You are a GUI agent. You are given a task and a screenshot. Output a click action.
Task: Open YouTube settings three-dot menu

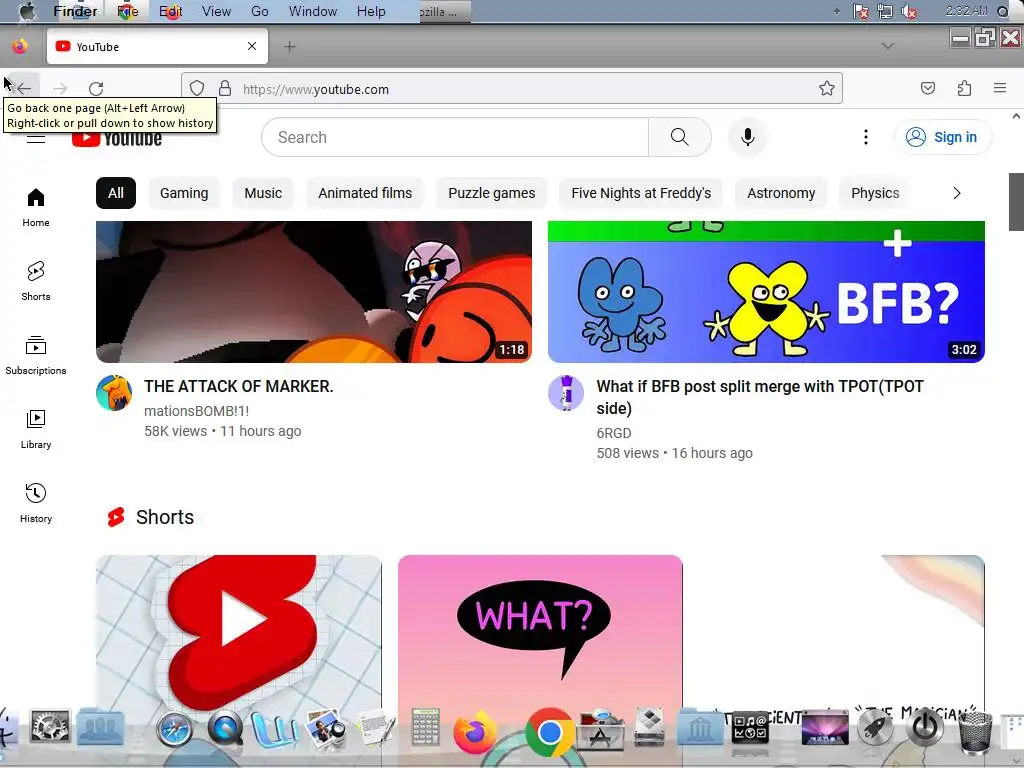point(866,137)
